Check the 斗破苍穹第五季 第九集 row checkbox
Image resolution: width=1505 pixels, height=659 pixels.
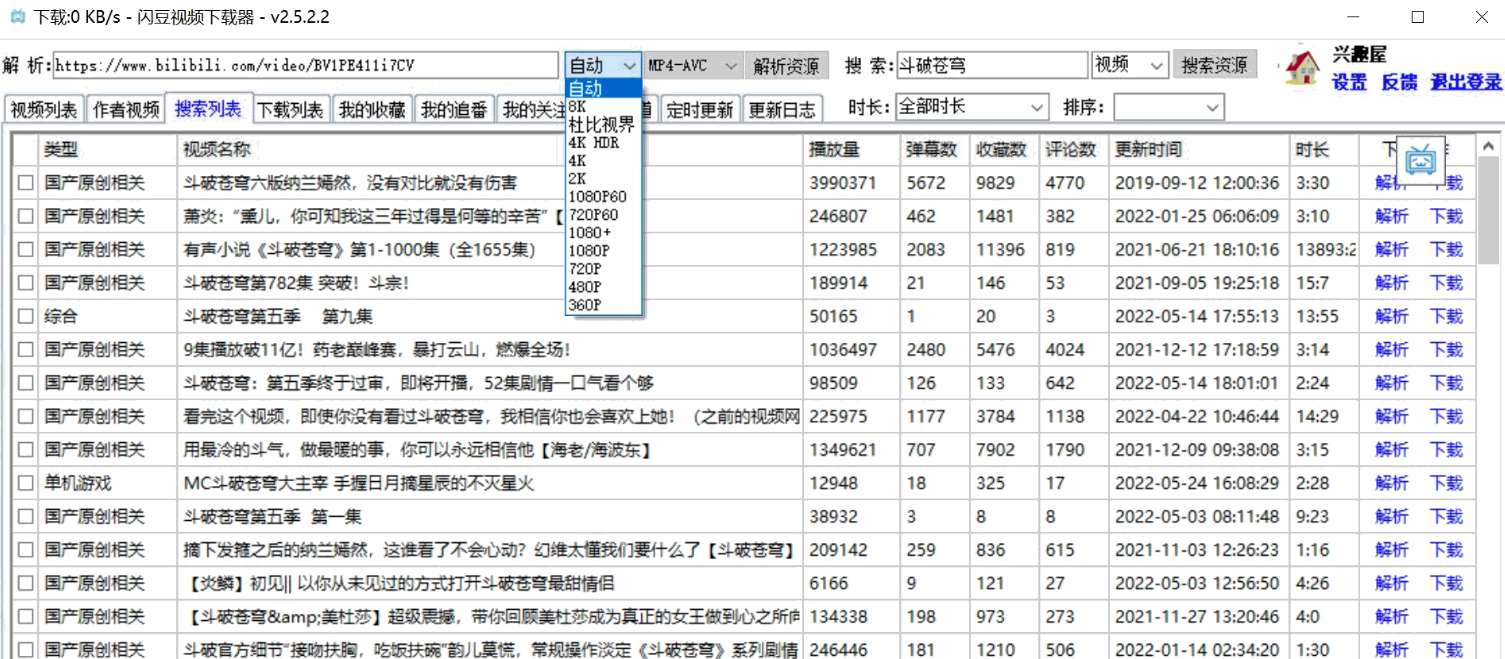click(x=25, y=317)
